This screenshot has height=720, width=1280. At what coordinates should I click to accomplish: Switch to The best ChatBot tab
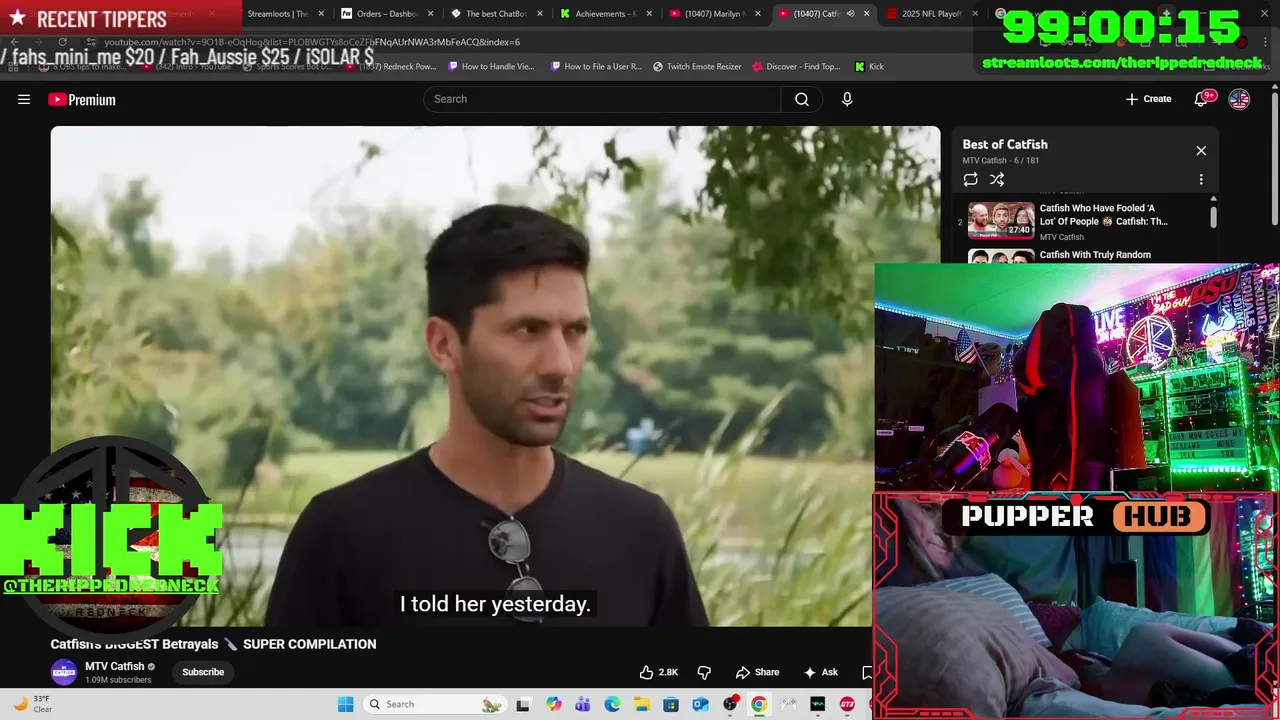pos(494,14)
